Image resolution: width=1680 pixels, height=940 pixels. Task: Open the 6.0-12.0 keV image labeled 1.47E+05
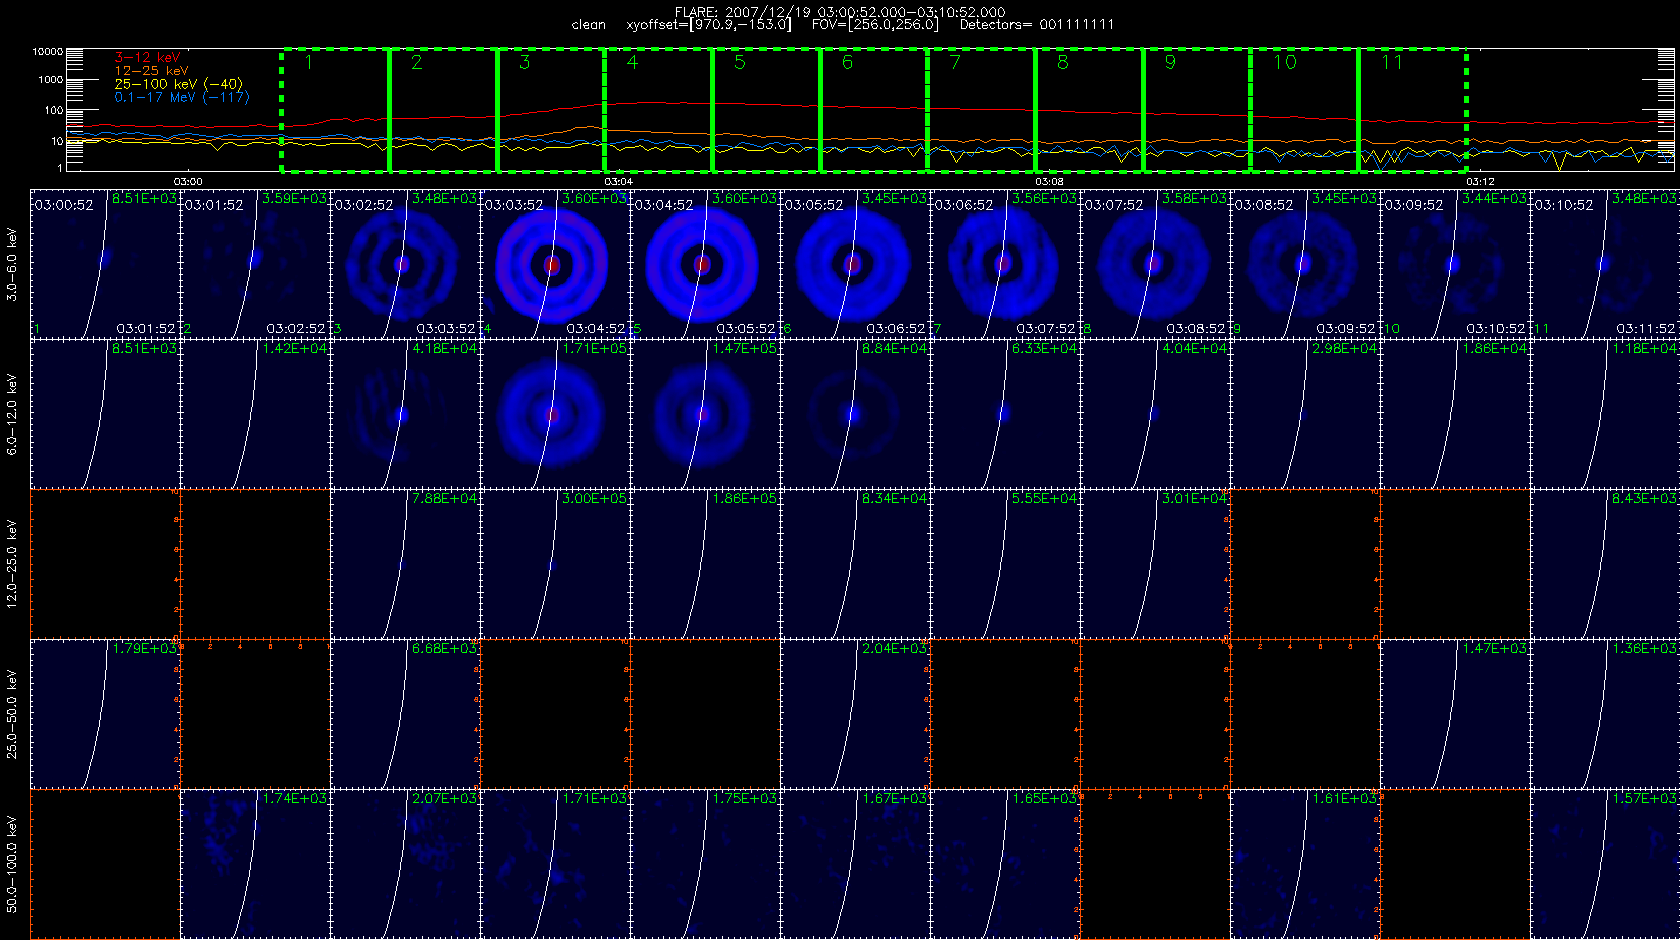click(705, 414)
